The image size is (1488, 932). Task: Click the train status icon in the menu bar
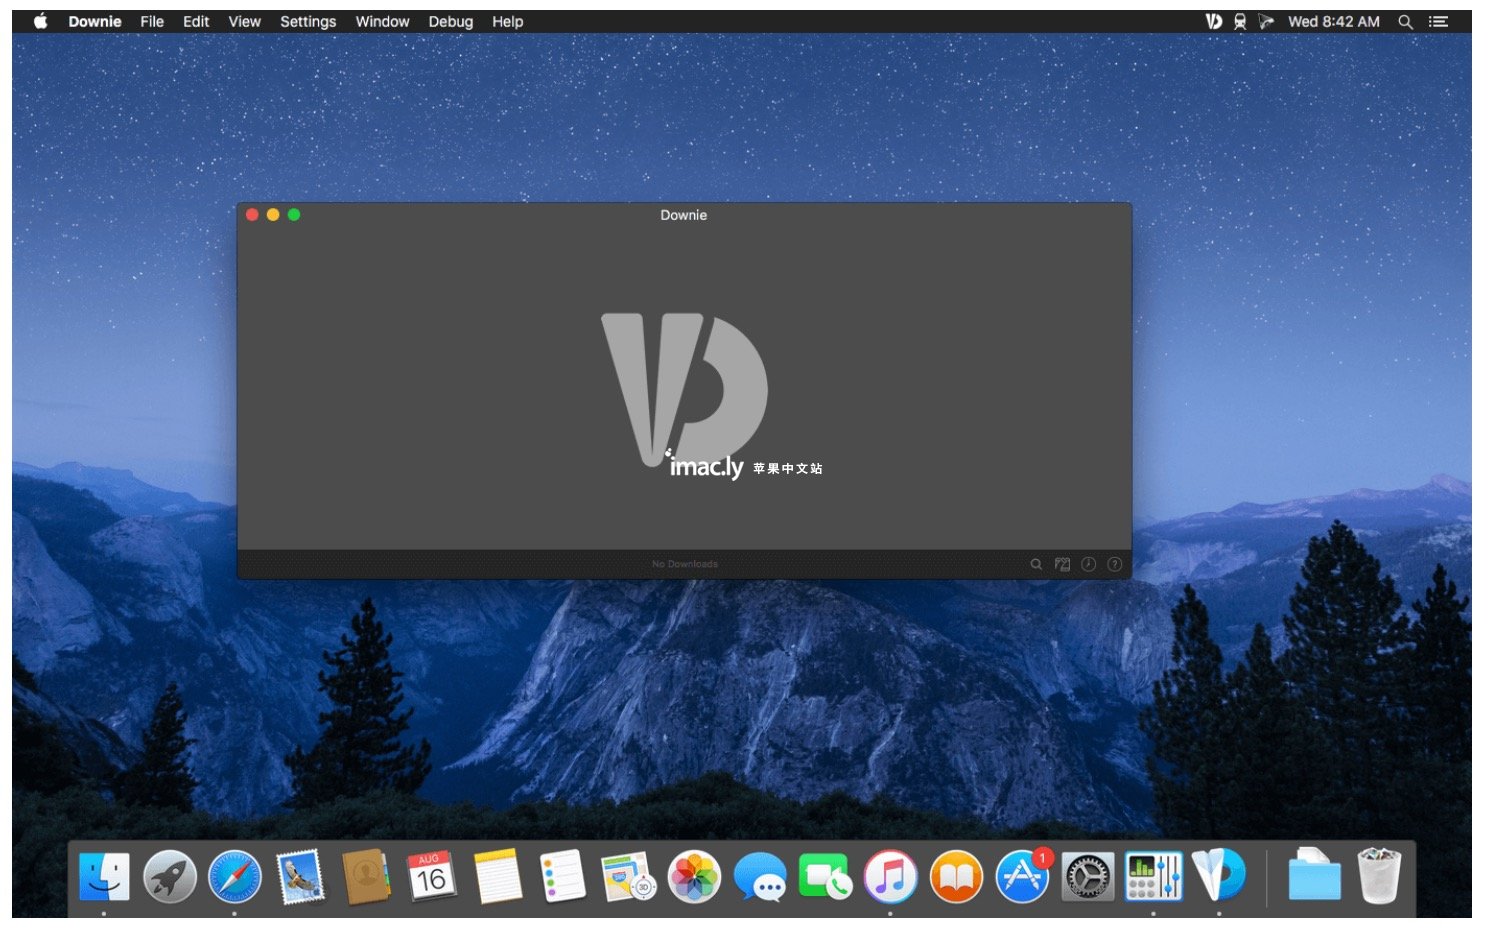(x=1240, y=21)
